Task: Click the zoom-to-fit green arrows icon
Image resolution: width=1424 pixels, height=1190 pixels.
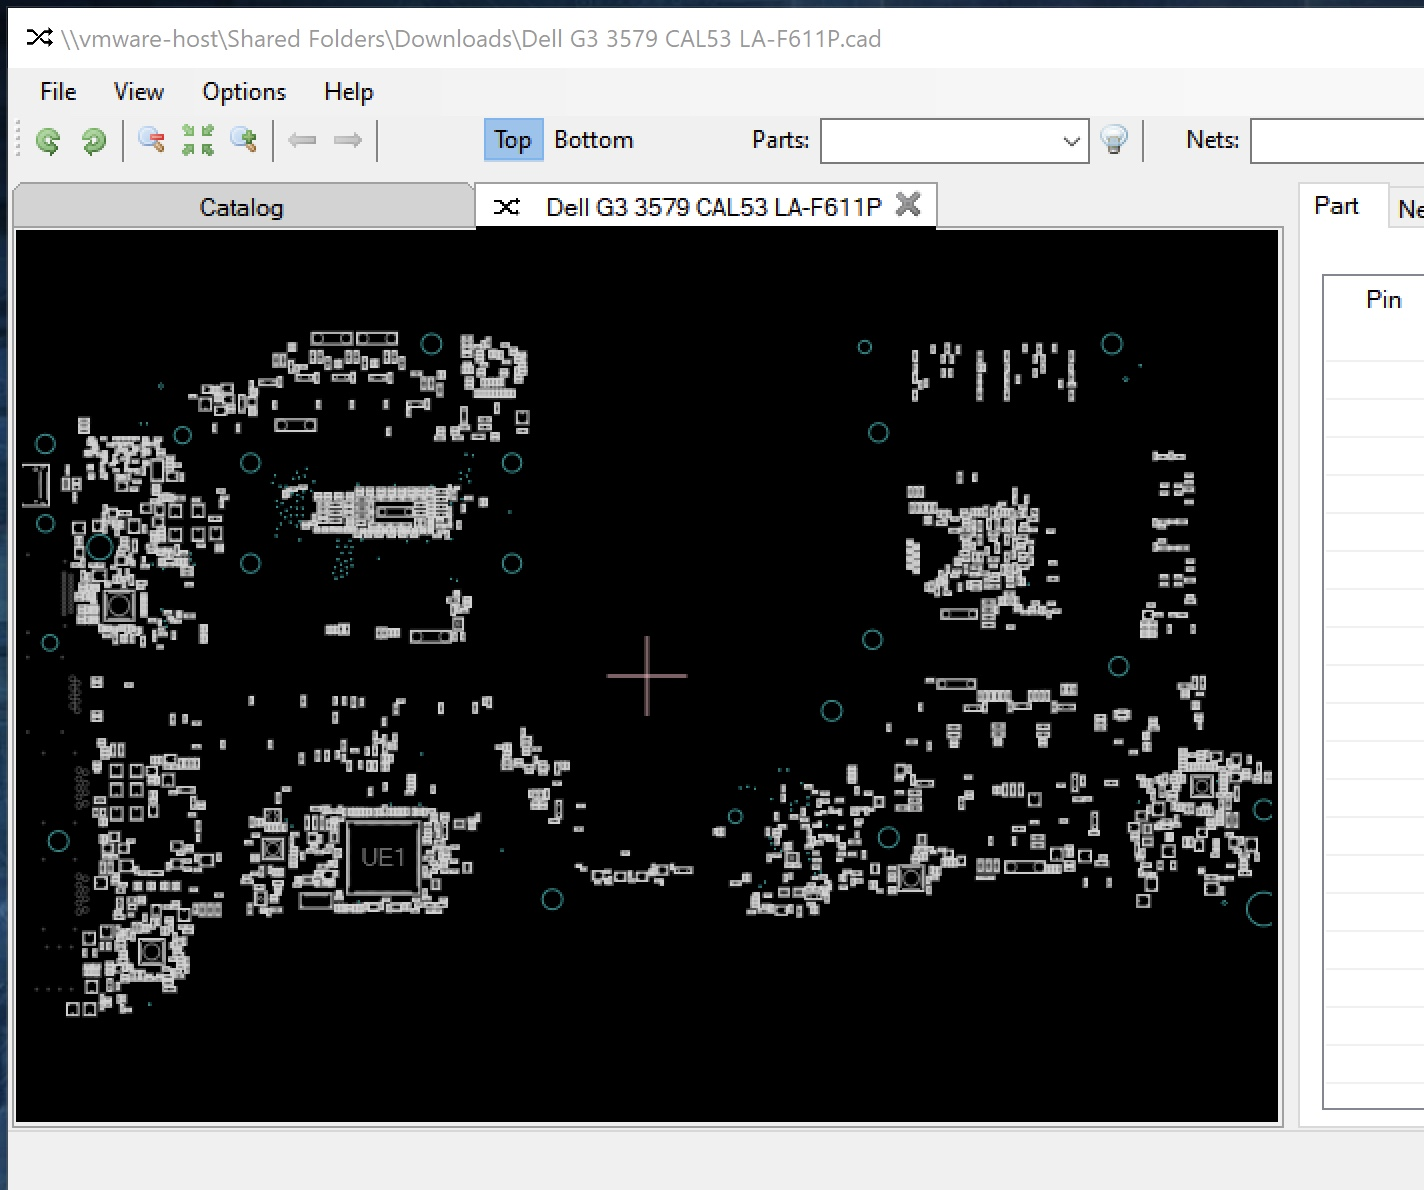Action: click(x=198, y=140)
